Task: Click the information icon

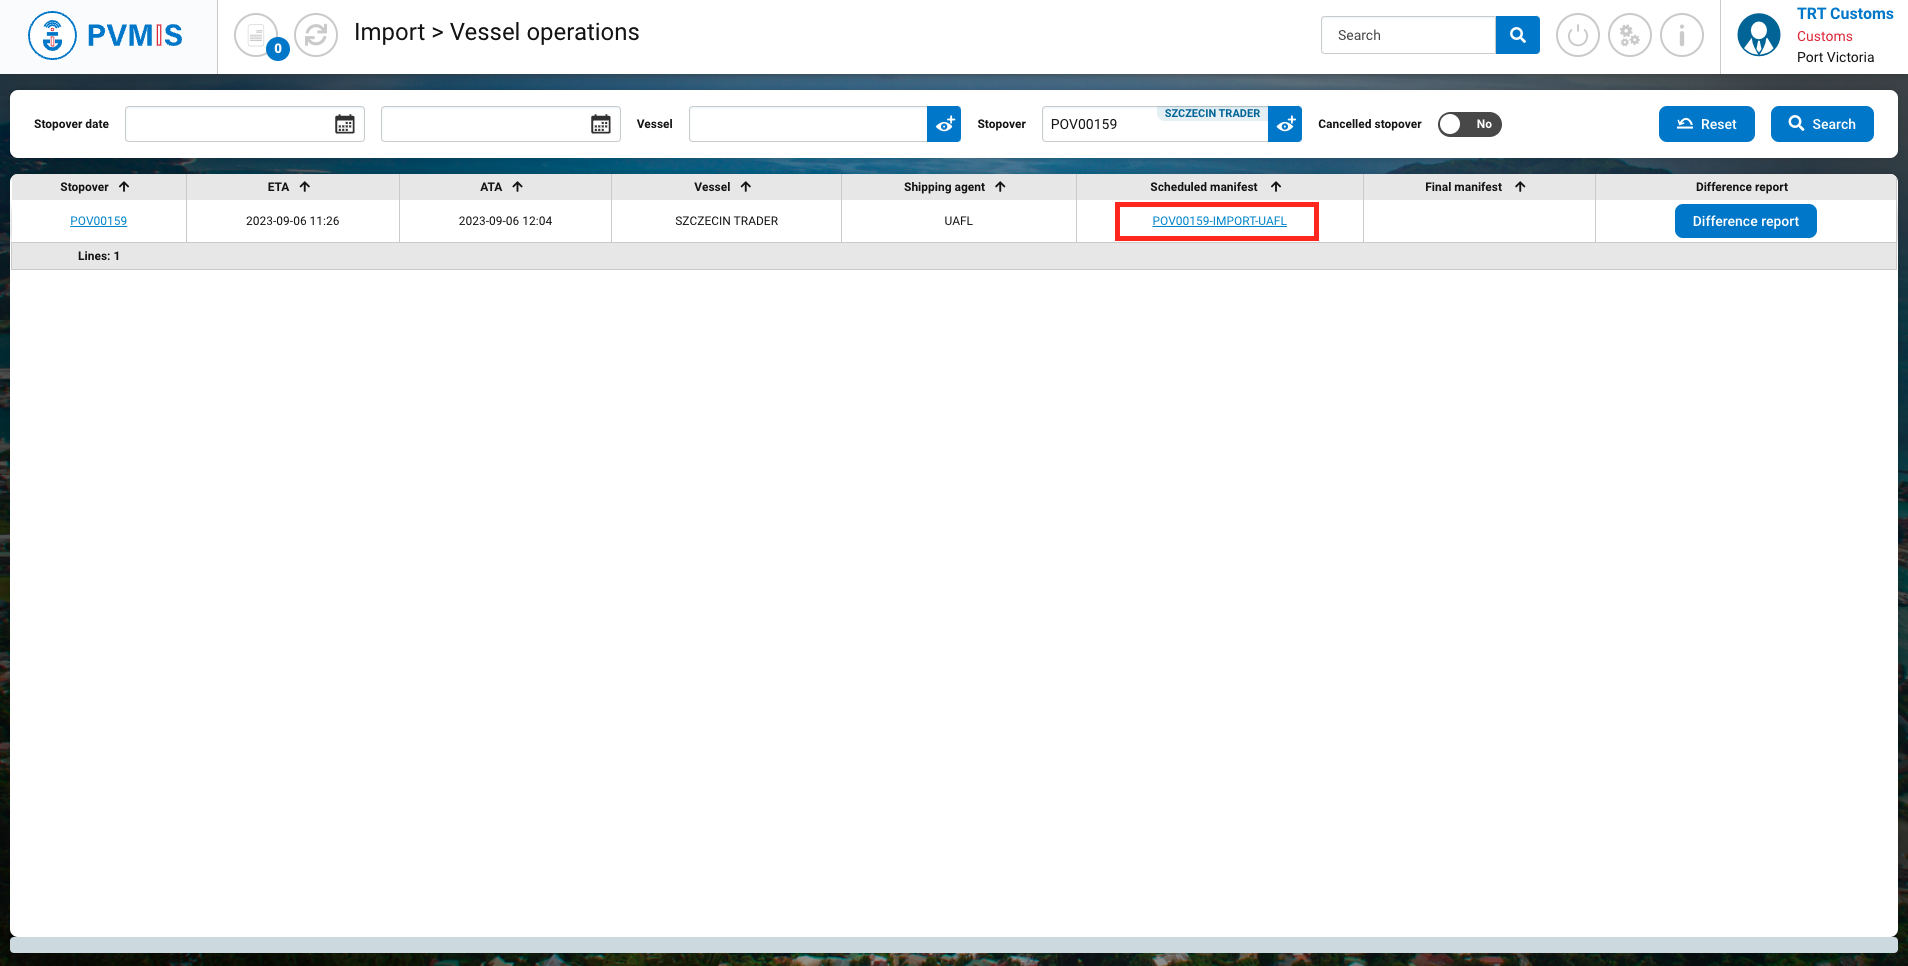Action: (x=1681, y=36)
